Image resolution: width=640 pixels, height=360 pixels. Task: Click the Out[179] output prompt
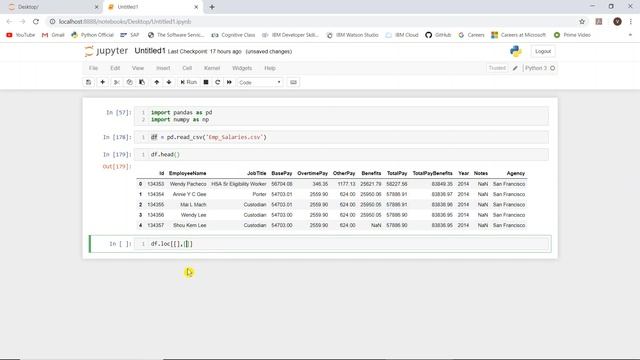[x=116, y=167]
